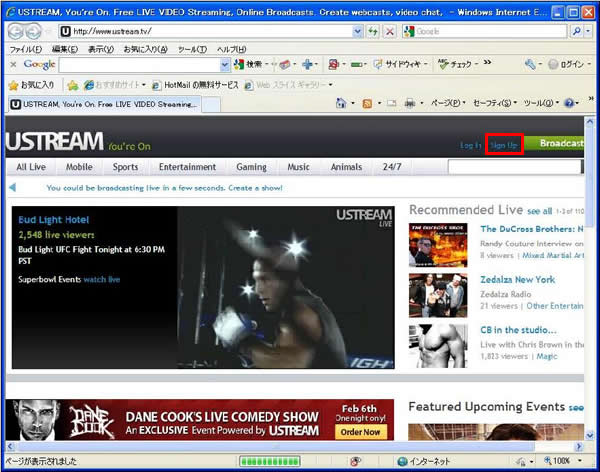600x472 pixels.
Task: Click the add to favorites bar icon
Action: click(72, 85)
